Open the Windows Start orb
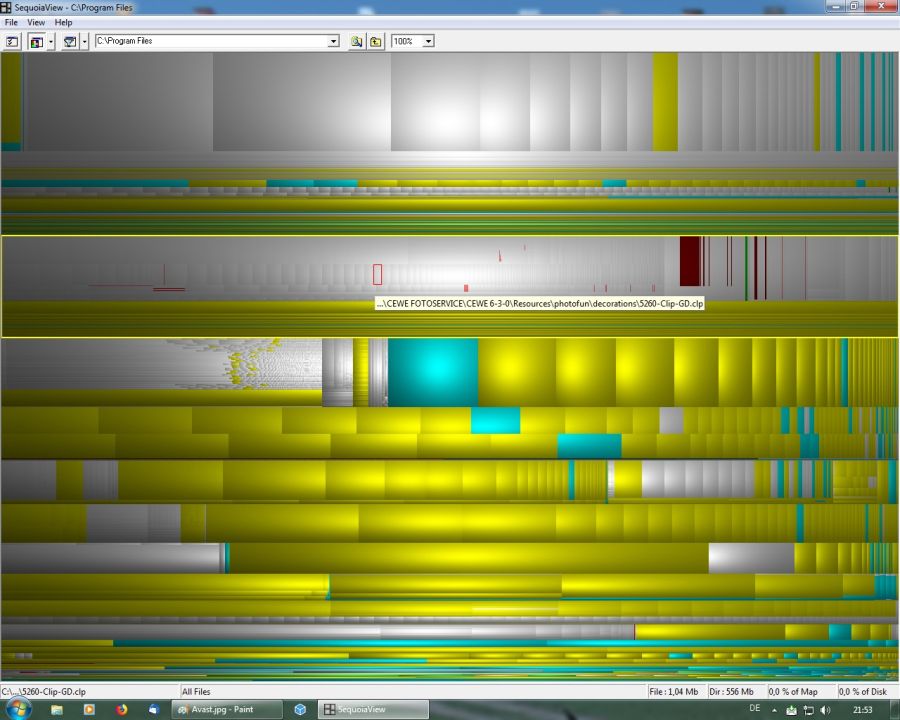The width and height of the screenshot is (900, 720). coord(18,710)
